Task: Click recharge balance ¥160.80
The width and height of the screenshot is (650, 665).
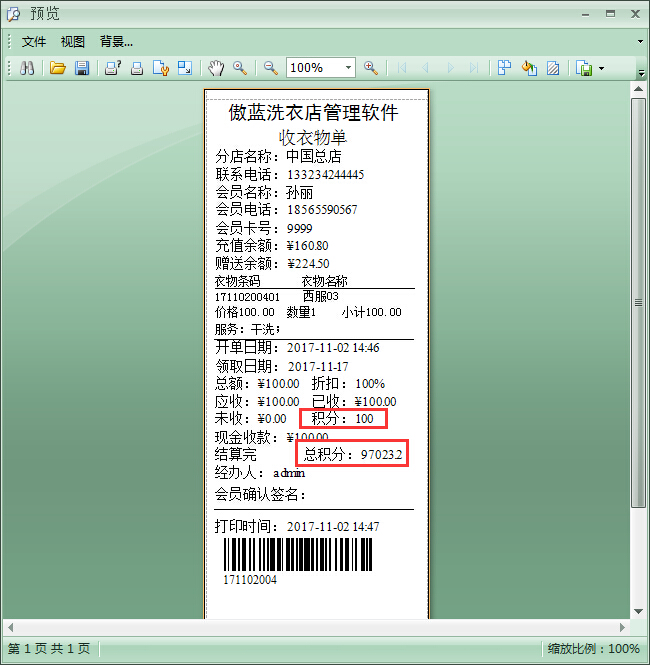Action: (x=308, y=246)
